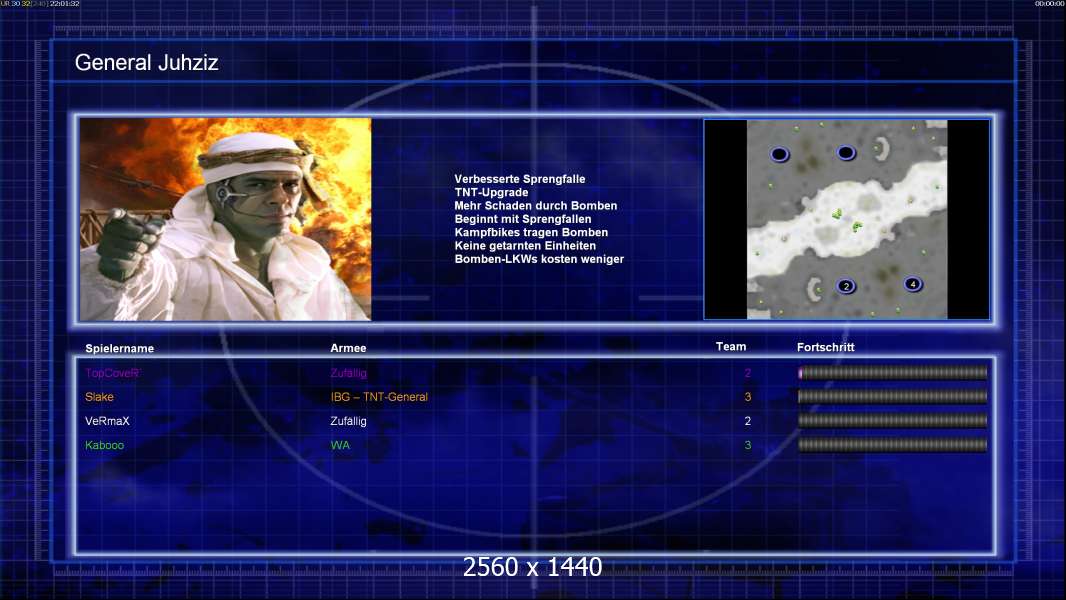1066x600 pixels.
Task: Select 'TNT-Upgrade' ability line
Action: pyautogui.click(x=491, y=192)
